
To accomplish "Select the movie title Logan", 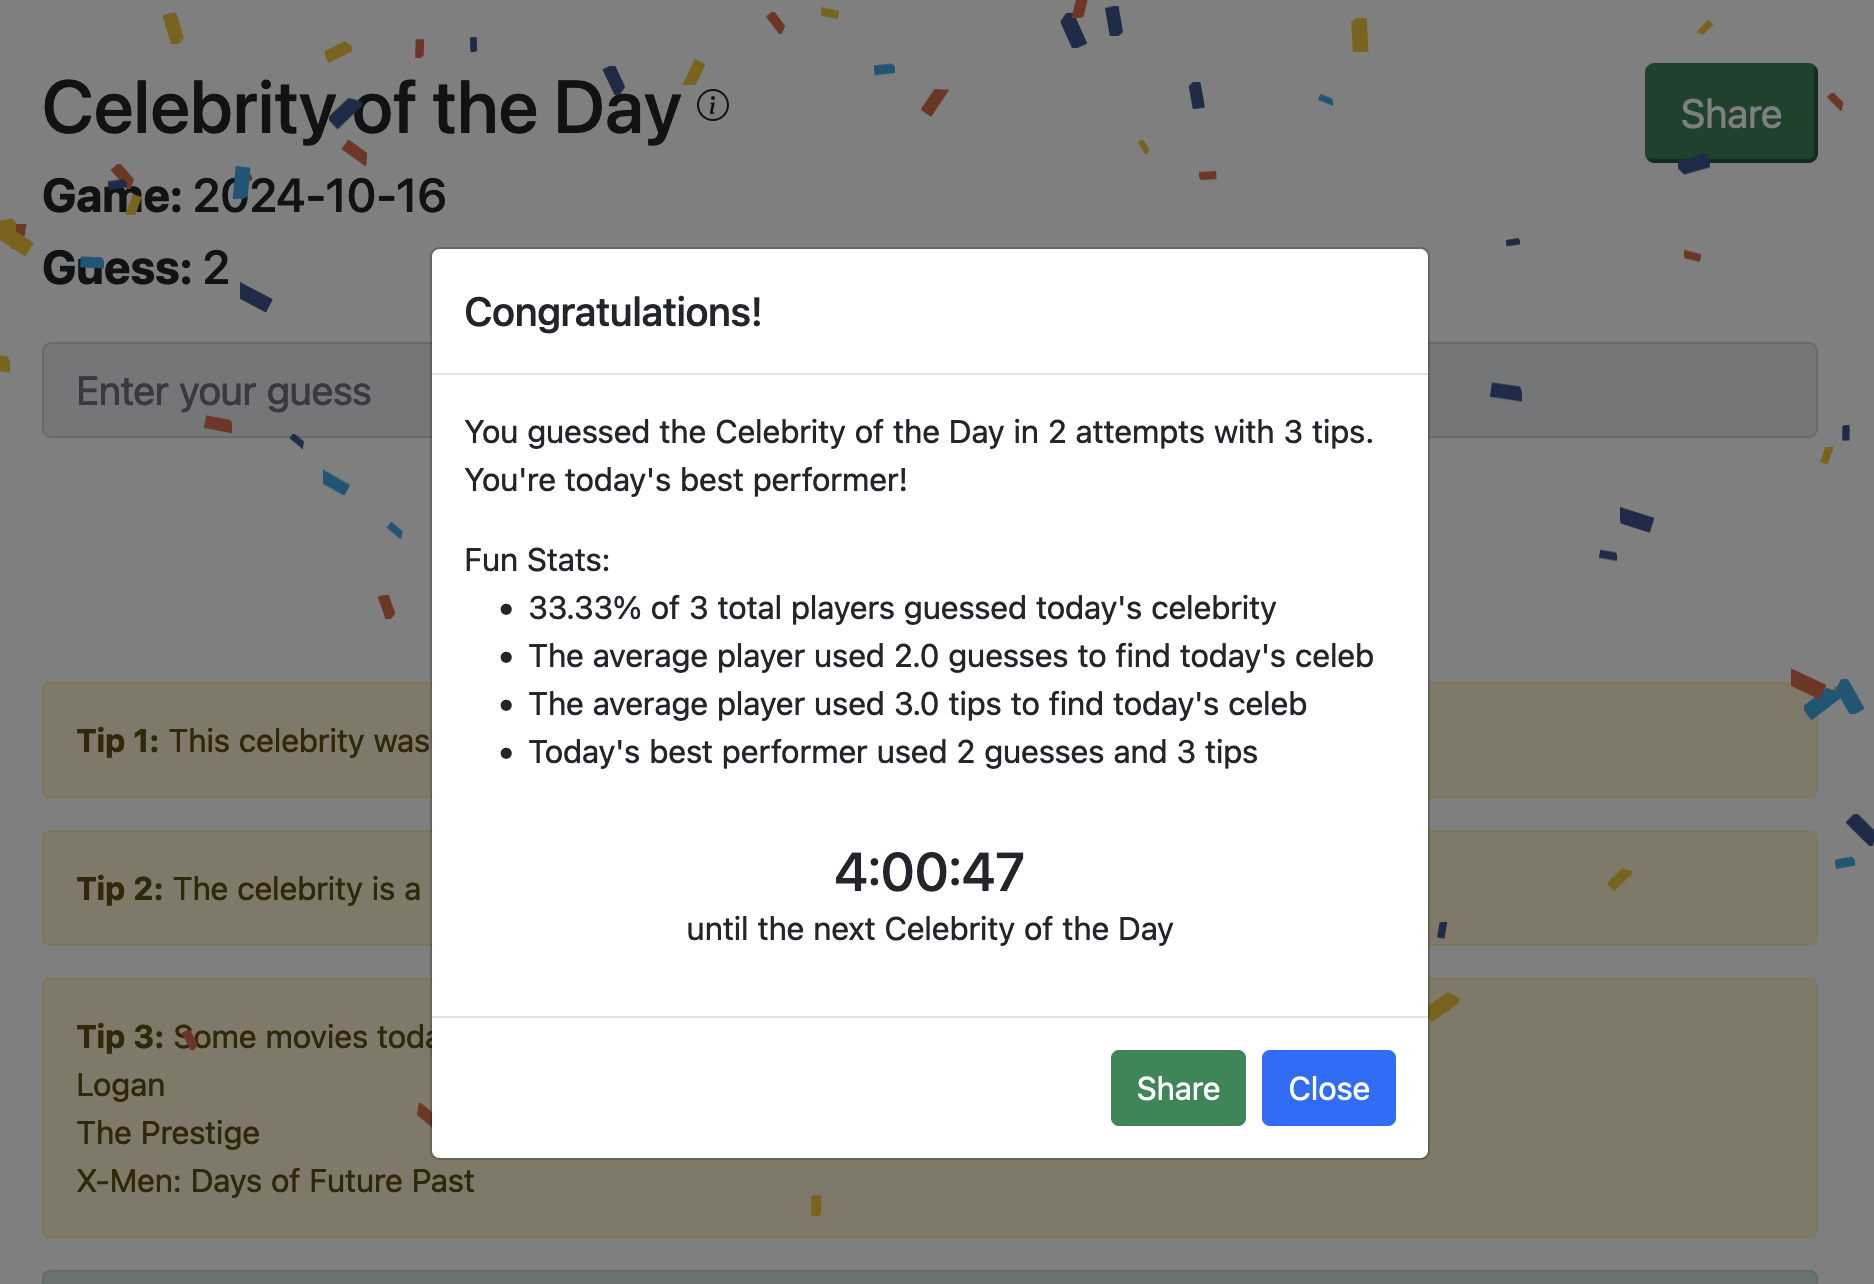I will pyautogui.click(x=121, y=1085).
